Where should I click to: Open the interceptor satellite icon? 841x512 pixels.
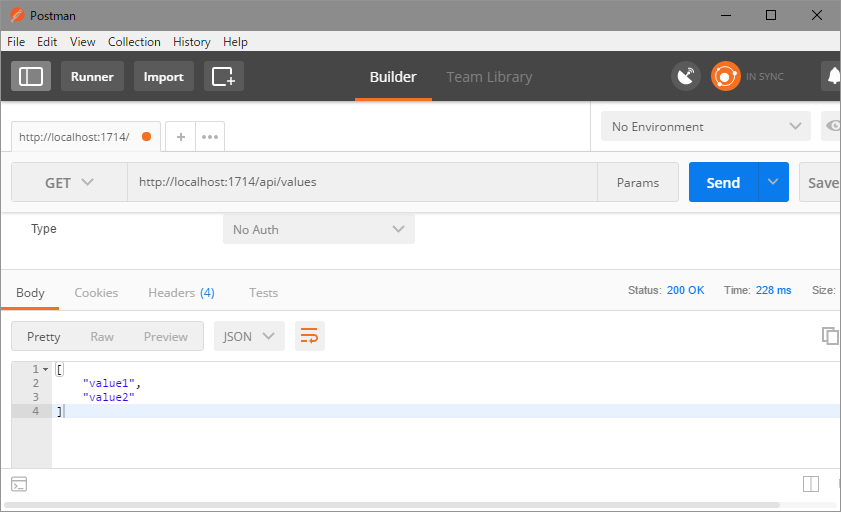685,76
